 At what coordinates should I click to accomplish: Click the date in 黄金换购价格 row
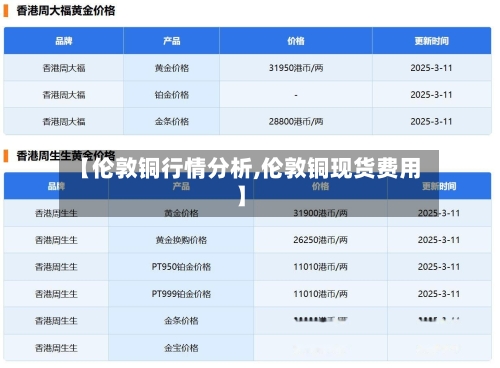(439, 240)
